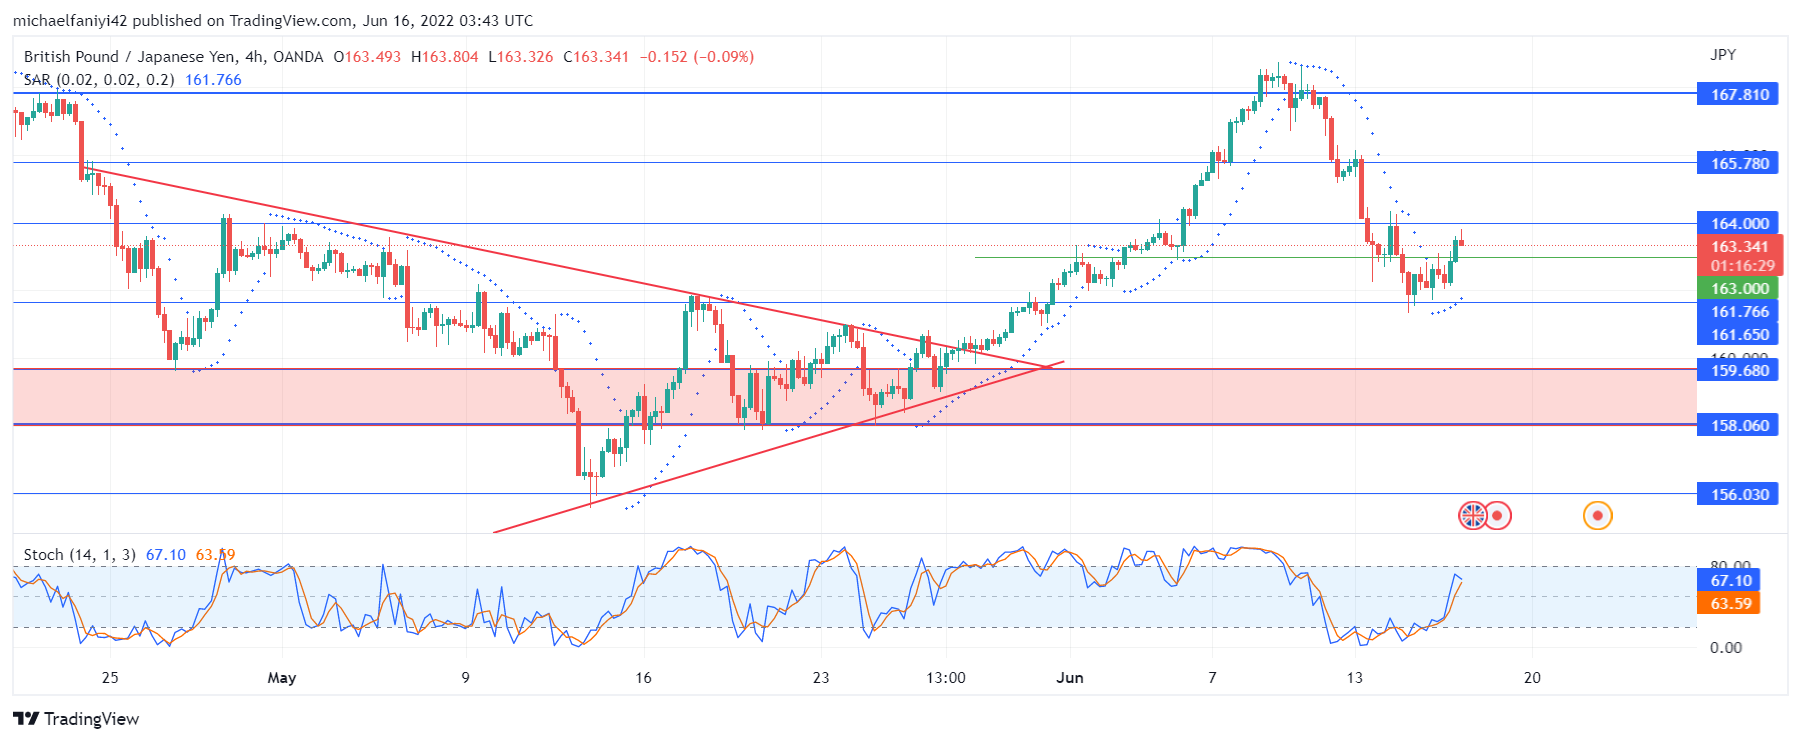Click the '13:00' time axis label
The height and width of the screenshot is (742, 1801).
[946, 678]
